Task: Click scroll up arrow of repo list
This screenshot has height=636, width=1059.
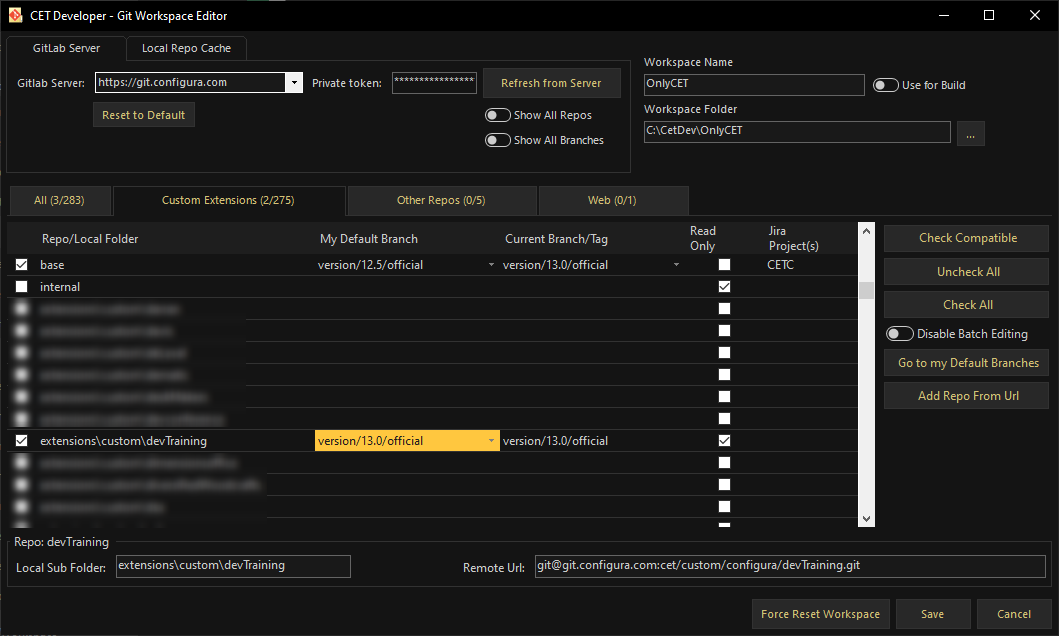Action: point(866,231)
